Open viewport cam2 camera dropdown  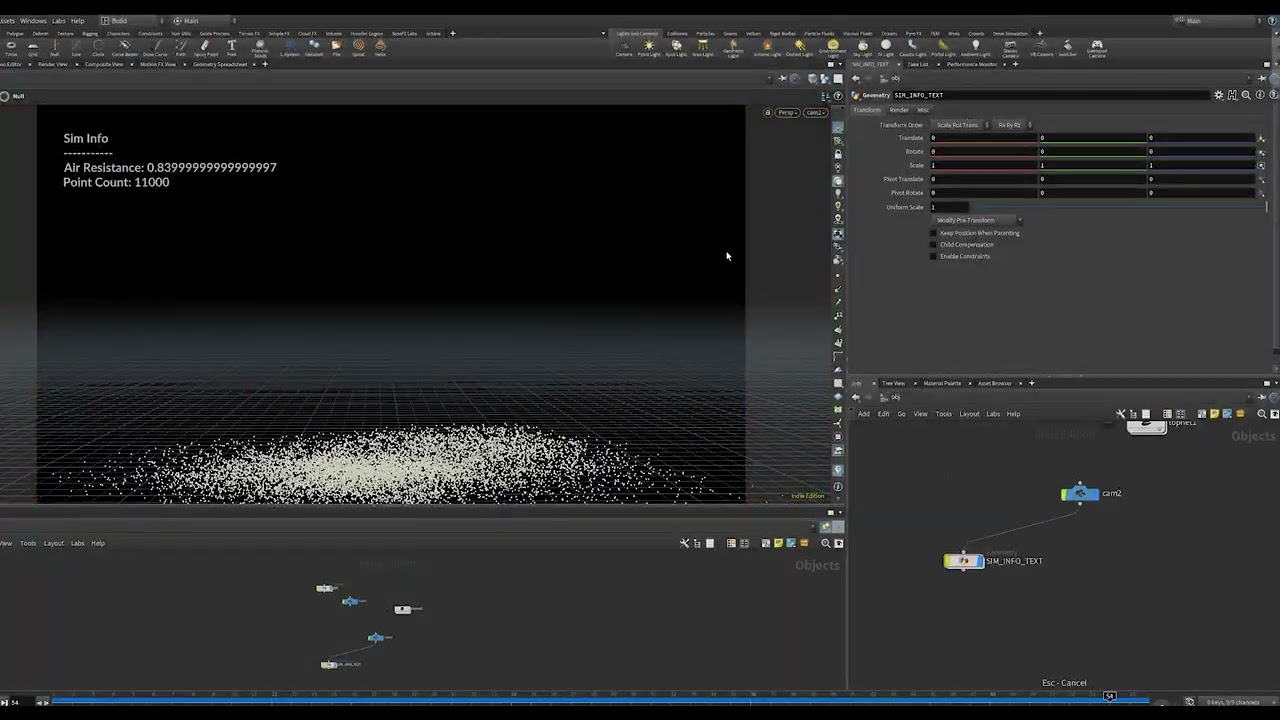click(x=816, y=113)
